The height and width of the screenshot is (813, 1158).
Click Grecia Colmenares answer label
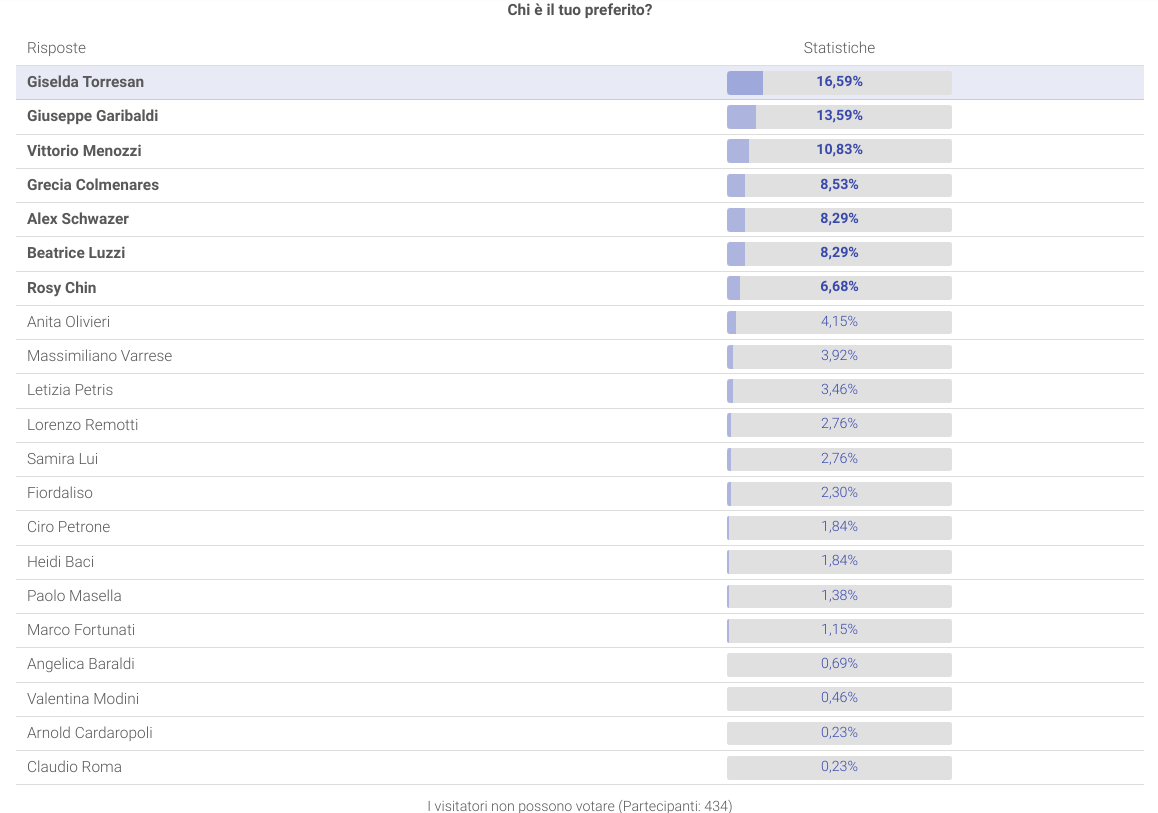[93, 185]
